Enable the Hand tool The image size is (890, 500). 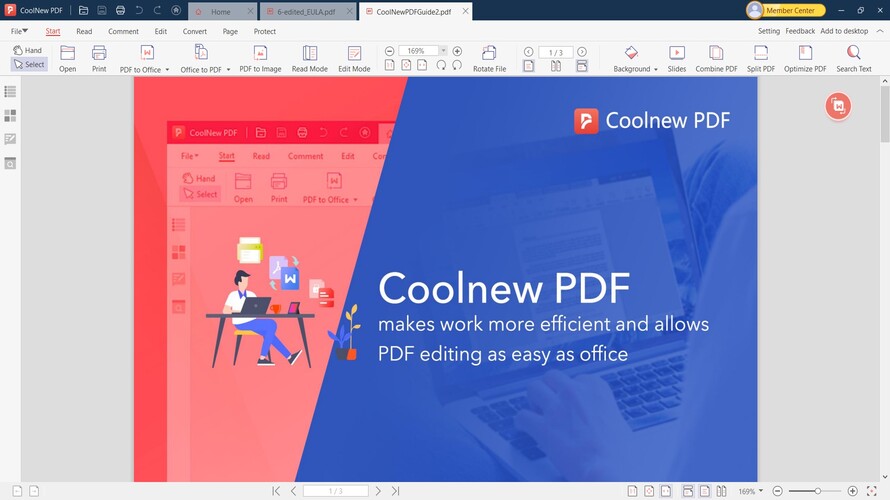[28, 50]
